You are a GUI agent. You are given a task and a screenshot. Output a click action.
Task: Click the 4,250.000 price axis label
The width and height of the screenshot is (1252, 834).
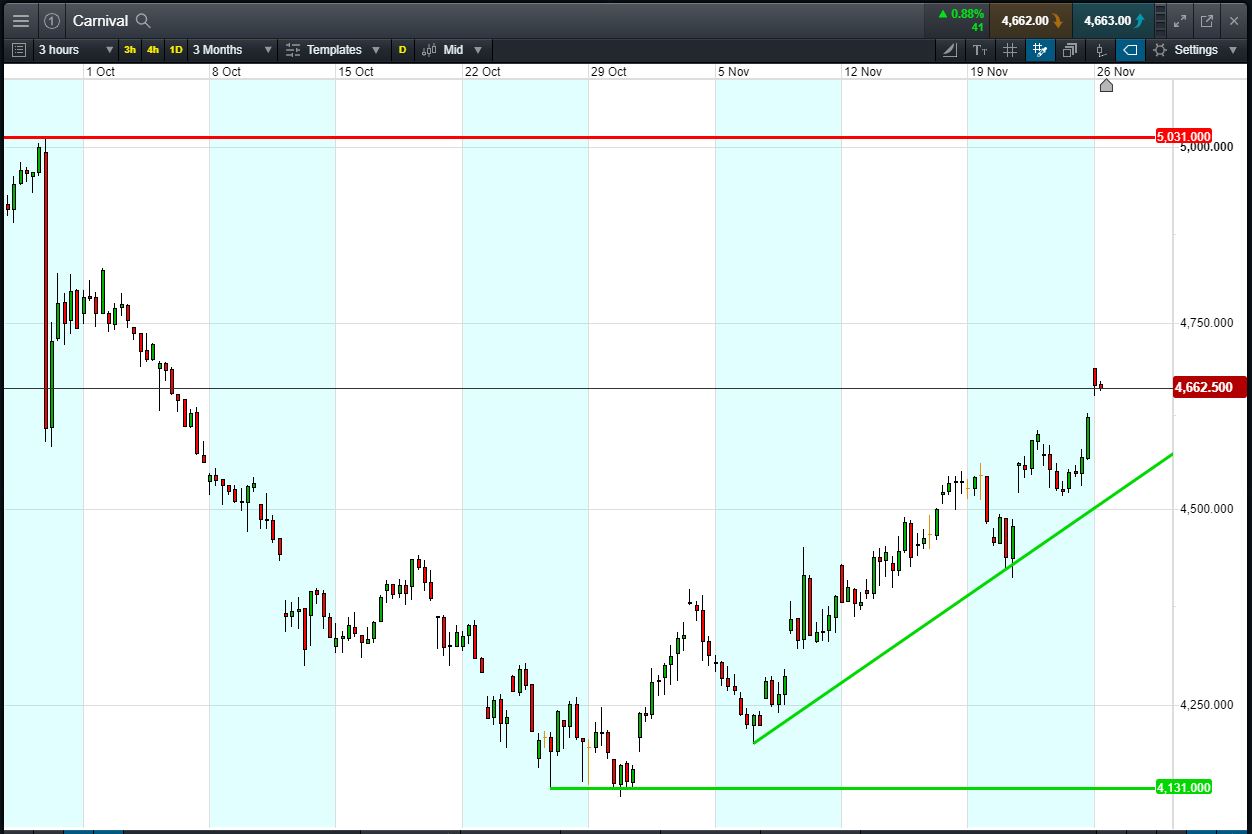pos(1206,705)
